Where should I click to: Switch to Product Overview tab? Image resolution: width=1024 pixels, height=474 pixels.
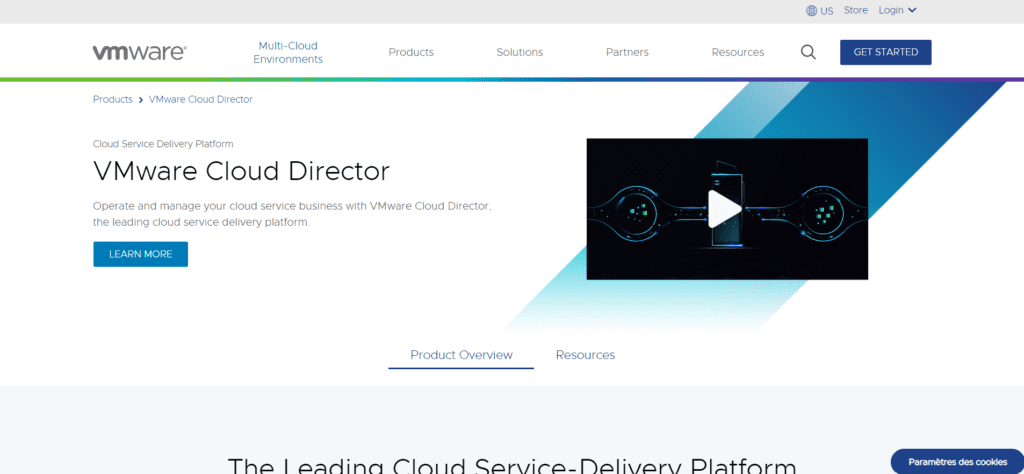461,355
